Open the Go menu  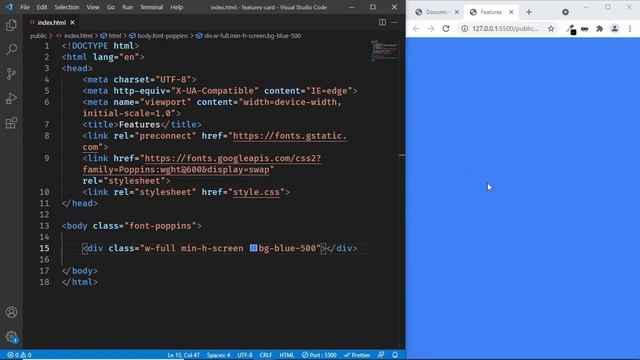tap(111, 7)
